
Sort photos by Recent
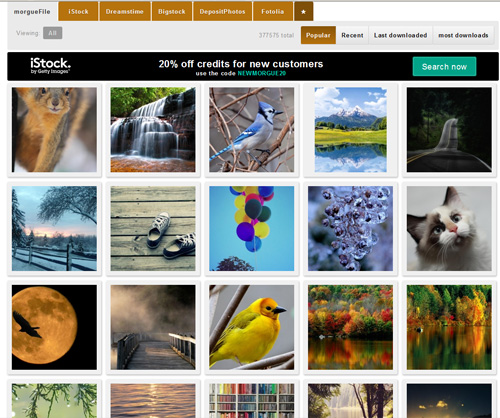pyautogui.click(x=352, y=35)
